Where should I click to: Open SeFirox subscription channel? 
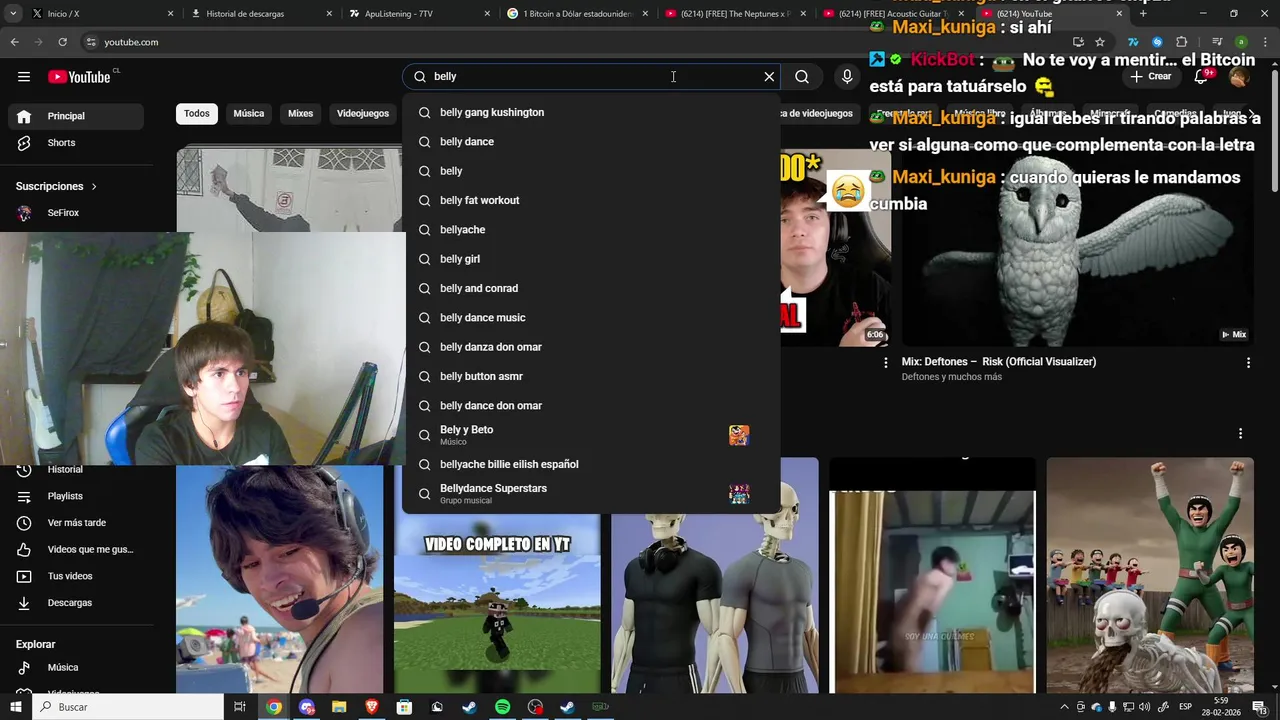pos(76,213)
